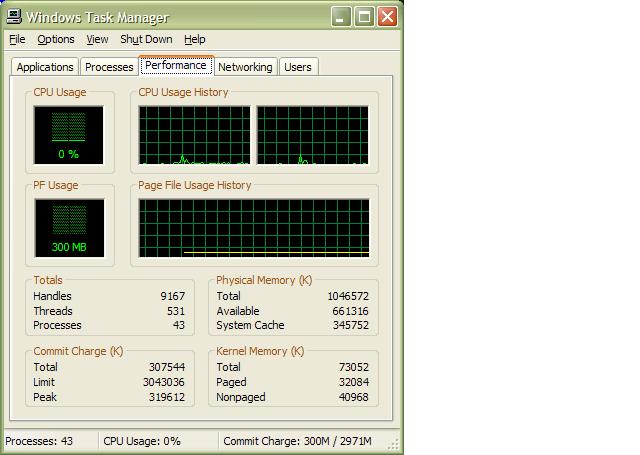Viewport: 640px width, 455px height.
Task: Click the Threads label
Action: pos(53,311)
